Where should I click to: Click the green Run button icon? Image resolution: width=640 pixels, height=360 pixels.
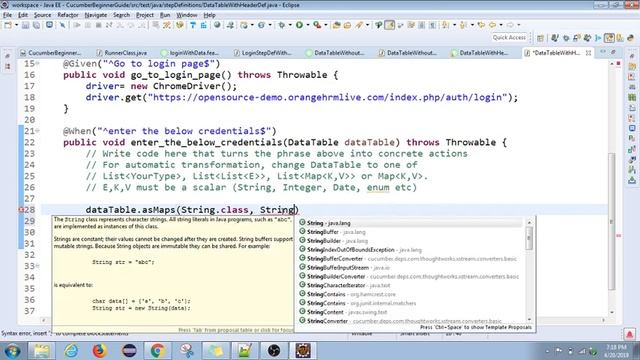coord(299,25)
